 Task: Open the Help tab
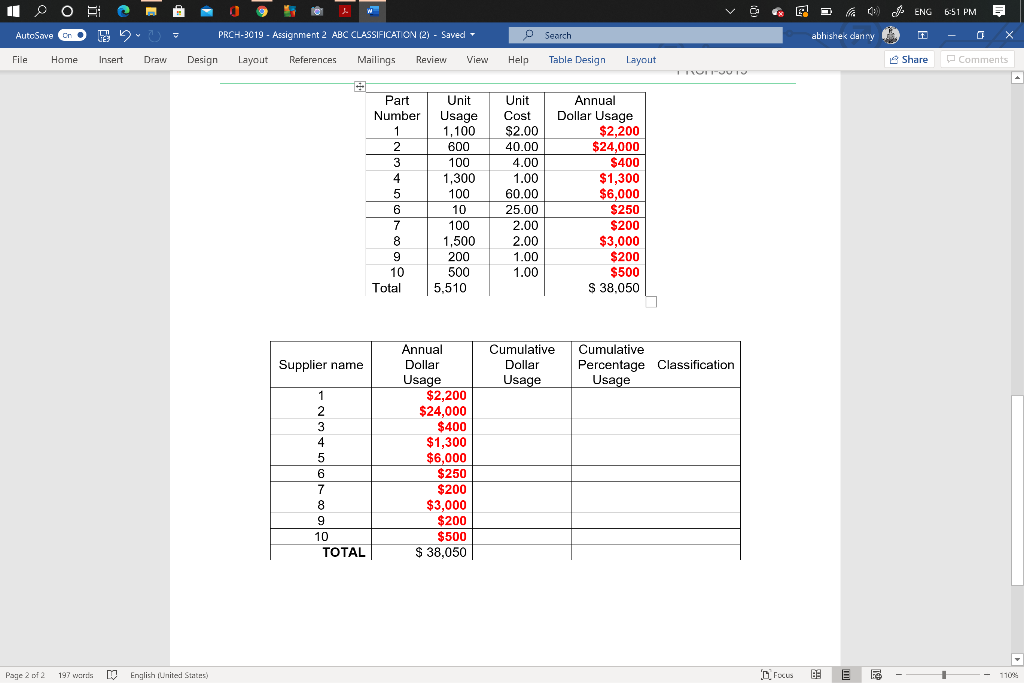[519, 59]
